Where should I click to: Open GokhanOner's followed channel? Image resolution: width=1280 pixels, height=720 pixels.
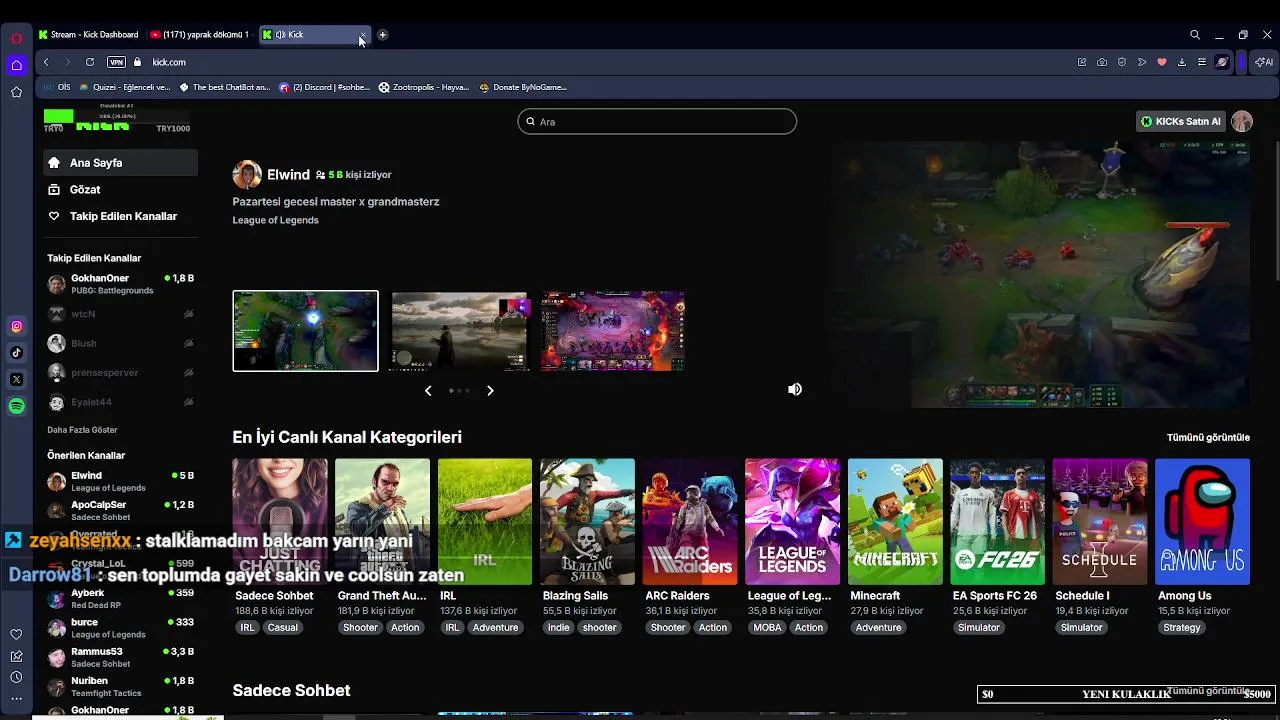[120, 284]
